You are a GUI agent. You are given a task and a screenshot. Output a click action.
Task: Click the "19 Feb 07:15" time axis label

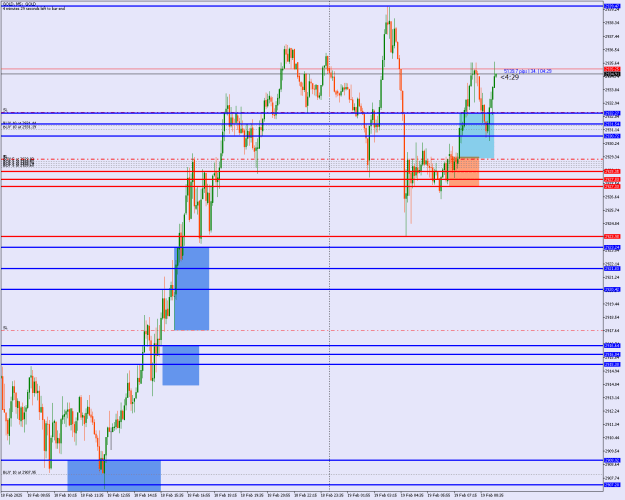point(466,496)
